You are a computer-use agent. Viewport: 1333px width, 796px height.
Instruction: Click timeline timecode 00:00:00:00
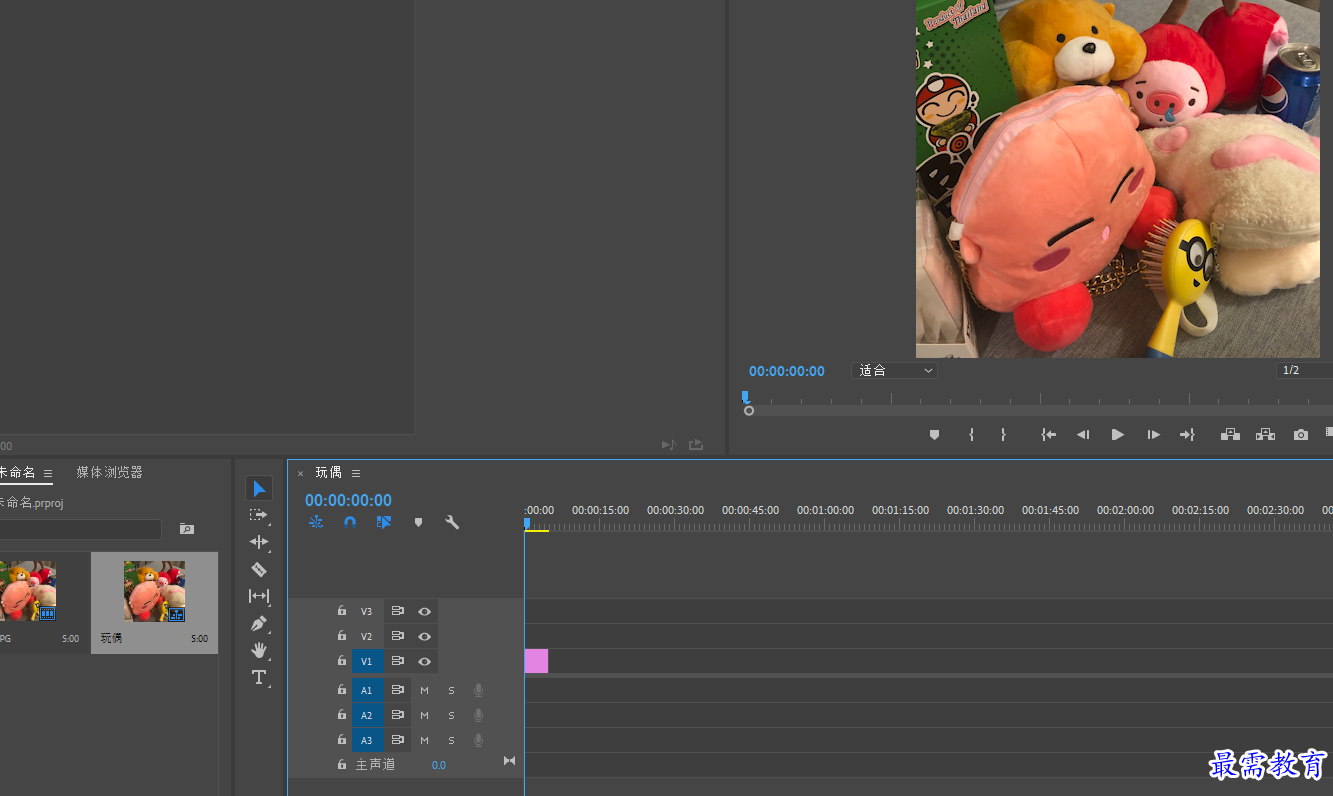348,500
